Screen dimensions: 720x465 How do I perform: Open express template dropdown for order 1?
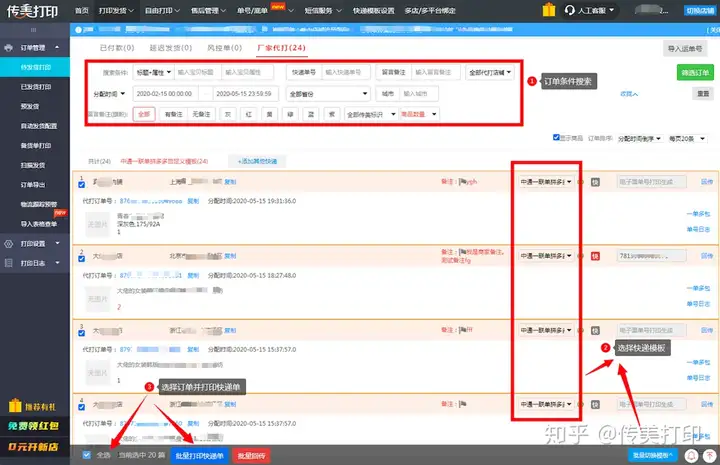click(546, 182)
